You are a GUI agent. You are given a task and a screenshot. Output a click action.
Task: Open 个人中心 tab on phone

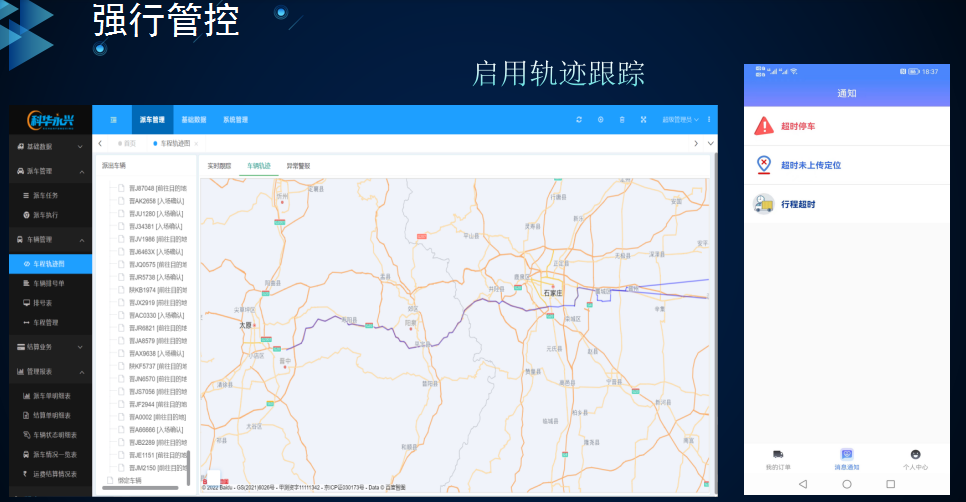(915, 460)
